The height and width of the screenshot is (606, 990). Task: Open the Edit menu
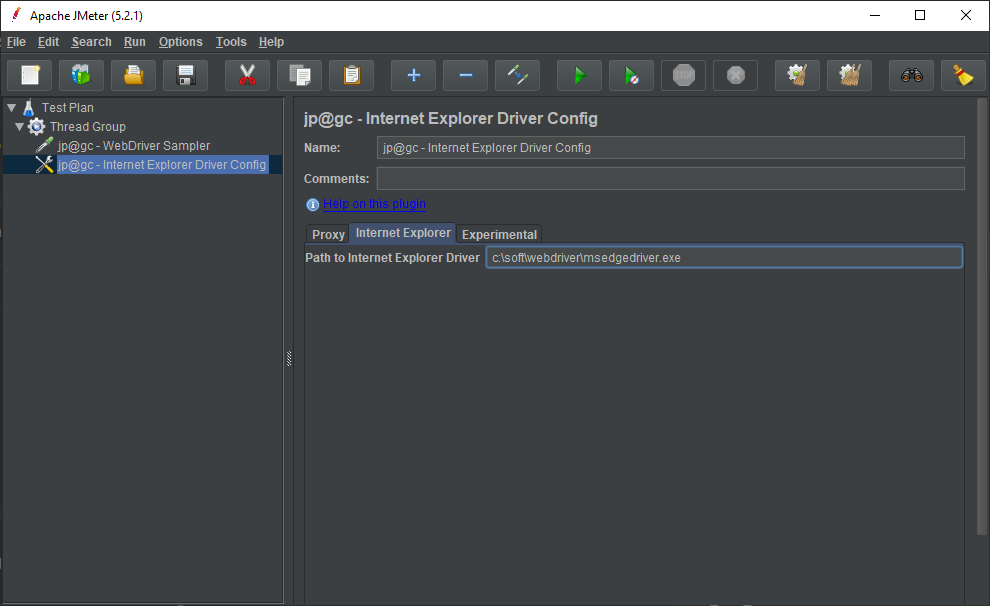click(48, 42)
